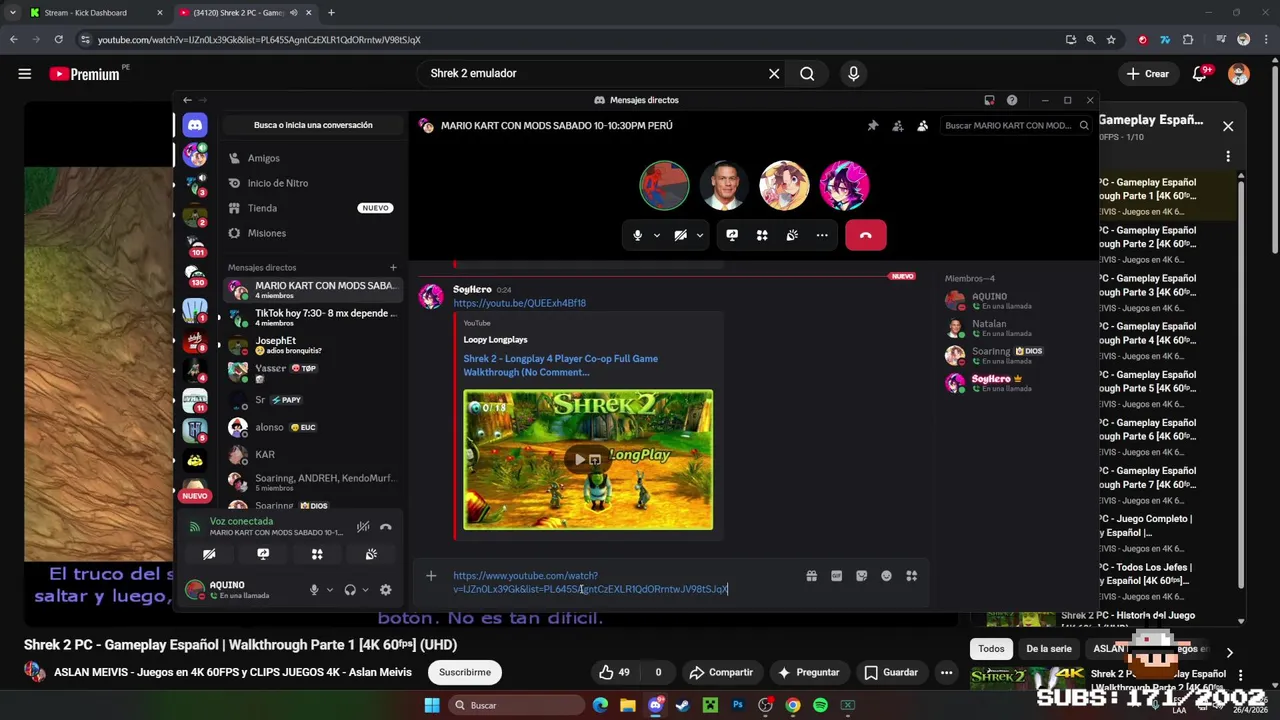This screenshot has width=1280, height=720.
Task: Open Discord user settings gear
Action: pyautogui.click(x=386, y=590)
